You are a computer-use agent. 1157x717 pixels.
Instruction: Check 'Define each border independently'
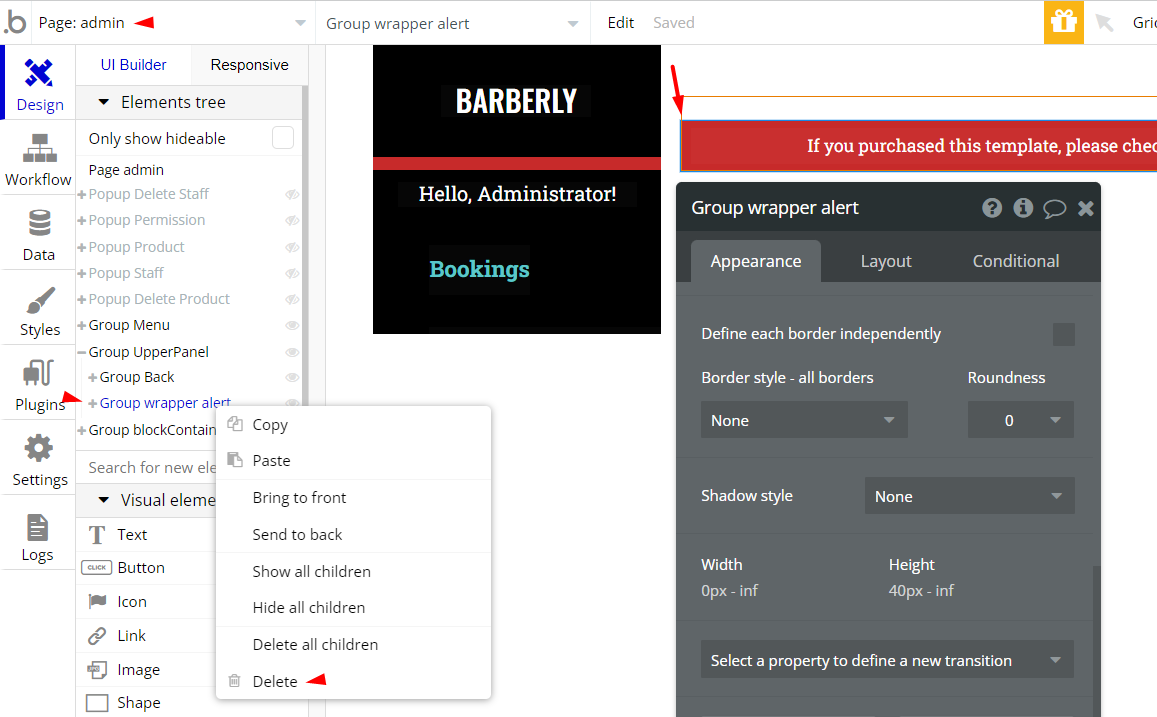pyautogui.click(x=1063, y=334)
